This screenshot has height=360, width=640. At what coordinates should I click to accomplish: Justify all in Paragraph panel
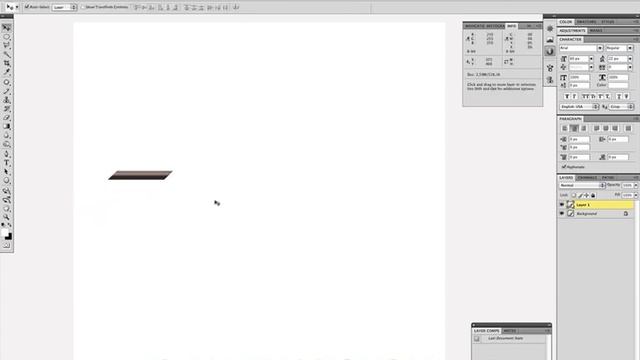pyautogui.click(x=628, y=129)
